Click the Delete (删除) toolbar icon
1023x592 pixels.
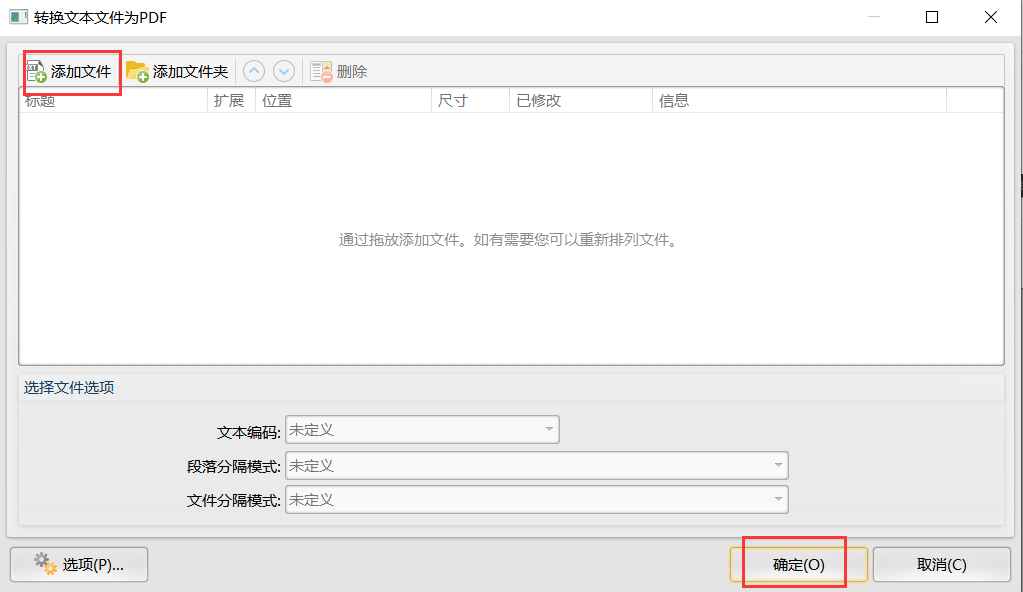[x=321, y=72]
